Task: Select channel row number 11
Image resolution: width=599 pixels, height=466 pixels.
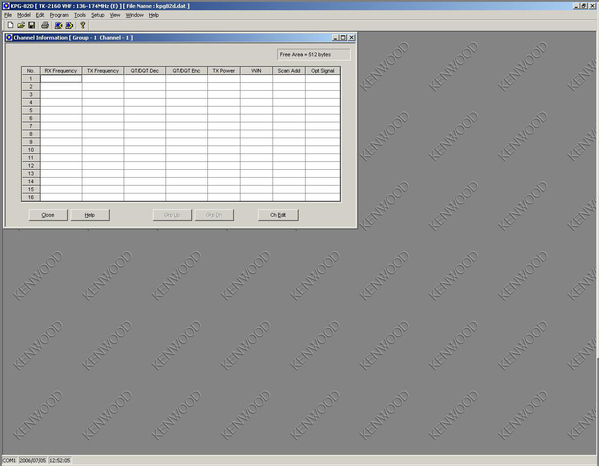Action: point(31,158)
